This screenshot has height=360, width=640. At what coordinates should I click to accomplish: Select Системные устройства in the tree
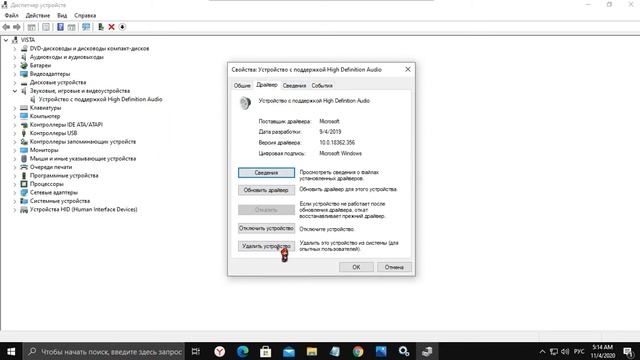60,201
